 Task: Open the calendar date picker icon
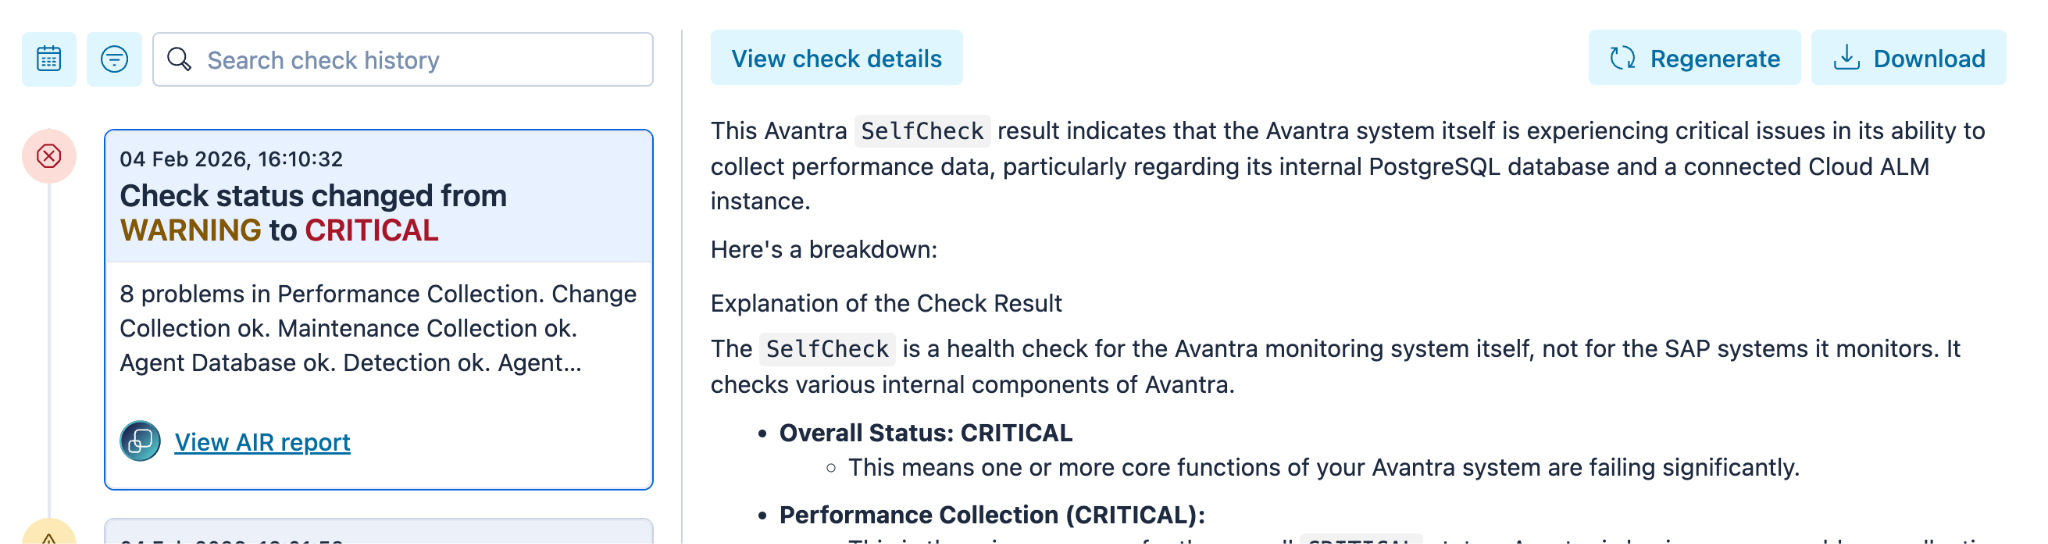(x=49, y=60)
